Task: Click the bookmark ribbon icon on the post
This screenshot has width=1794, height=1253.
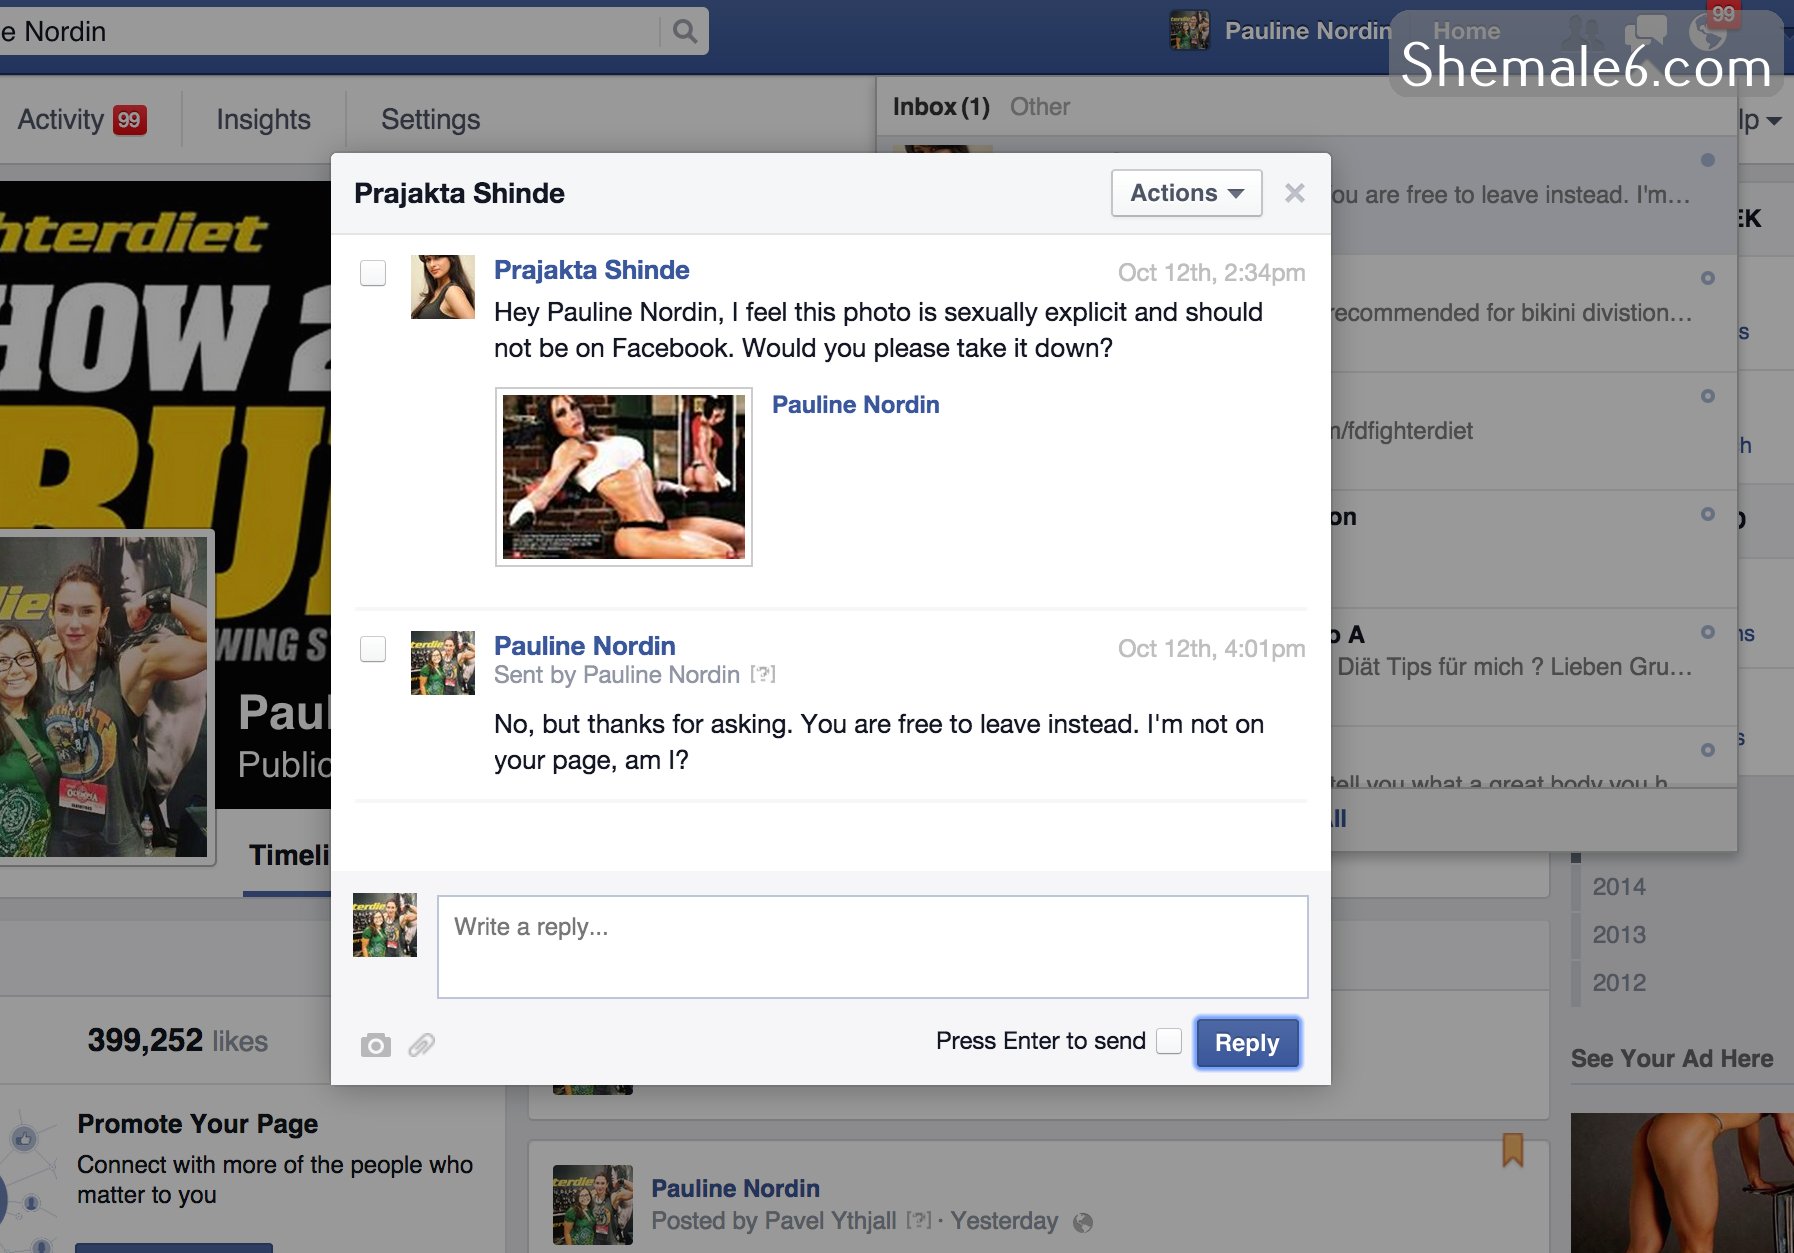Action: [1512, 1149]
